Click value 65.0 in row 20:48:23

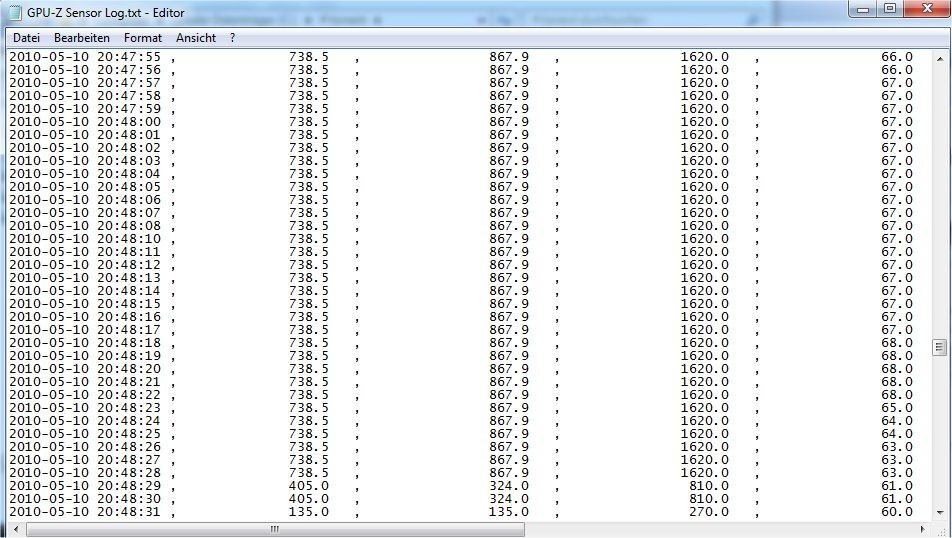pos(897,408)
